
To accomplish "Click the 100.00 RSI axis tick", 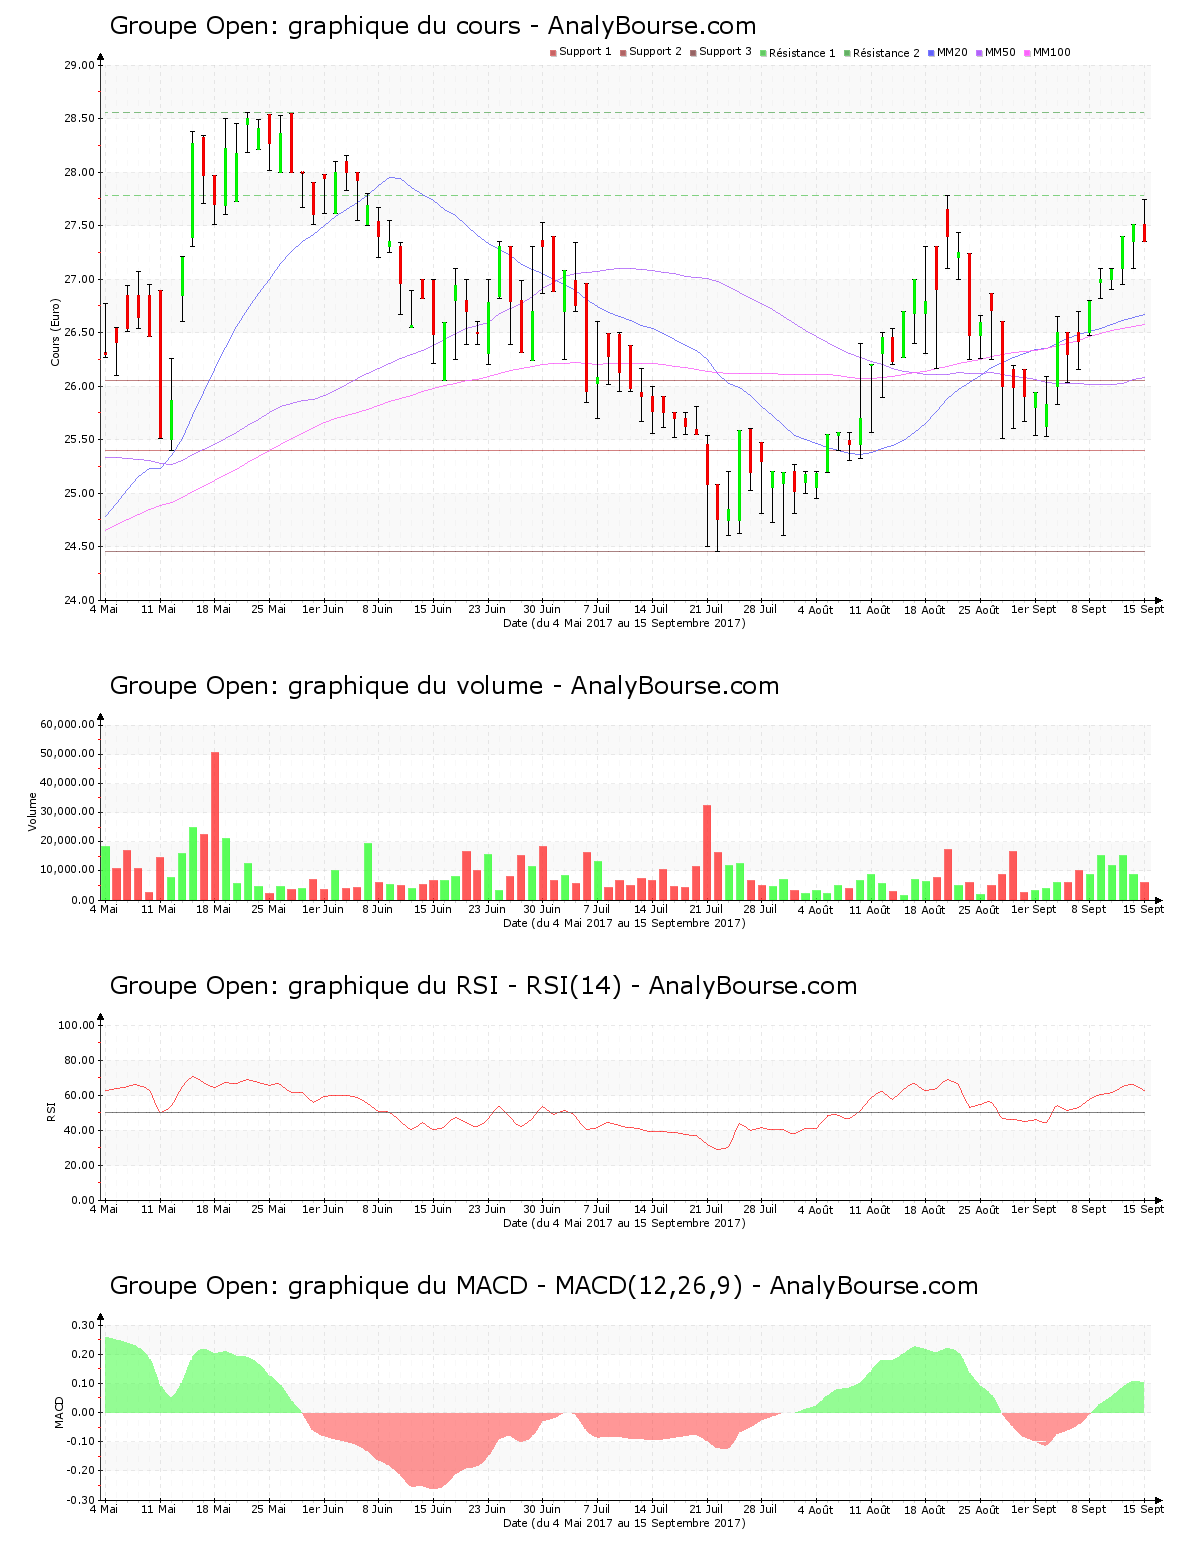I will [x=76, y=1025].
